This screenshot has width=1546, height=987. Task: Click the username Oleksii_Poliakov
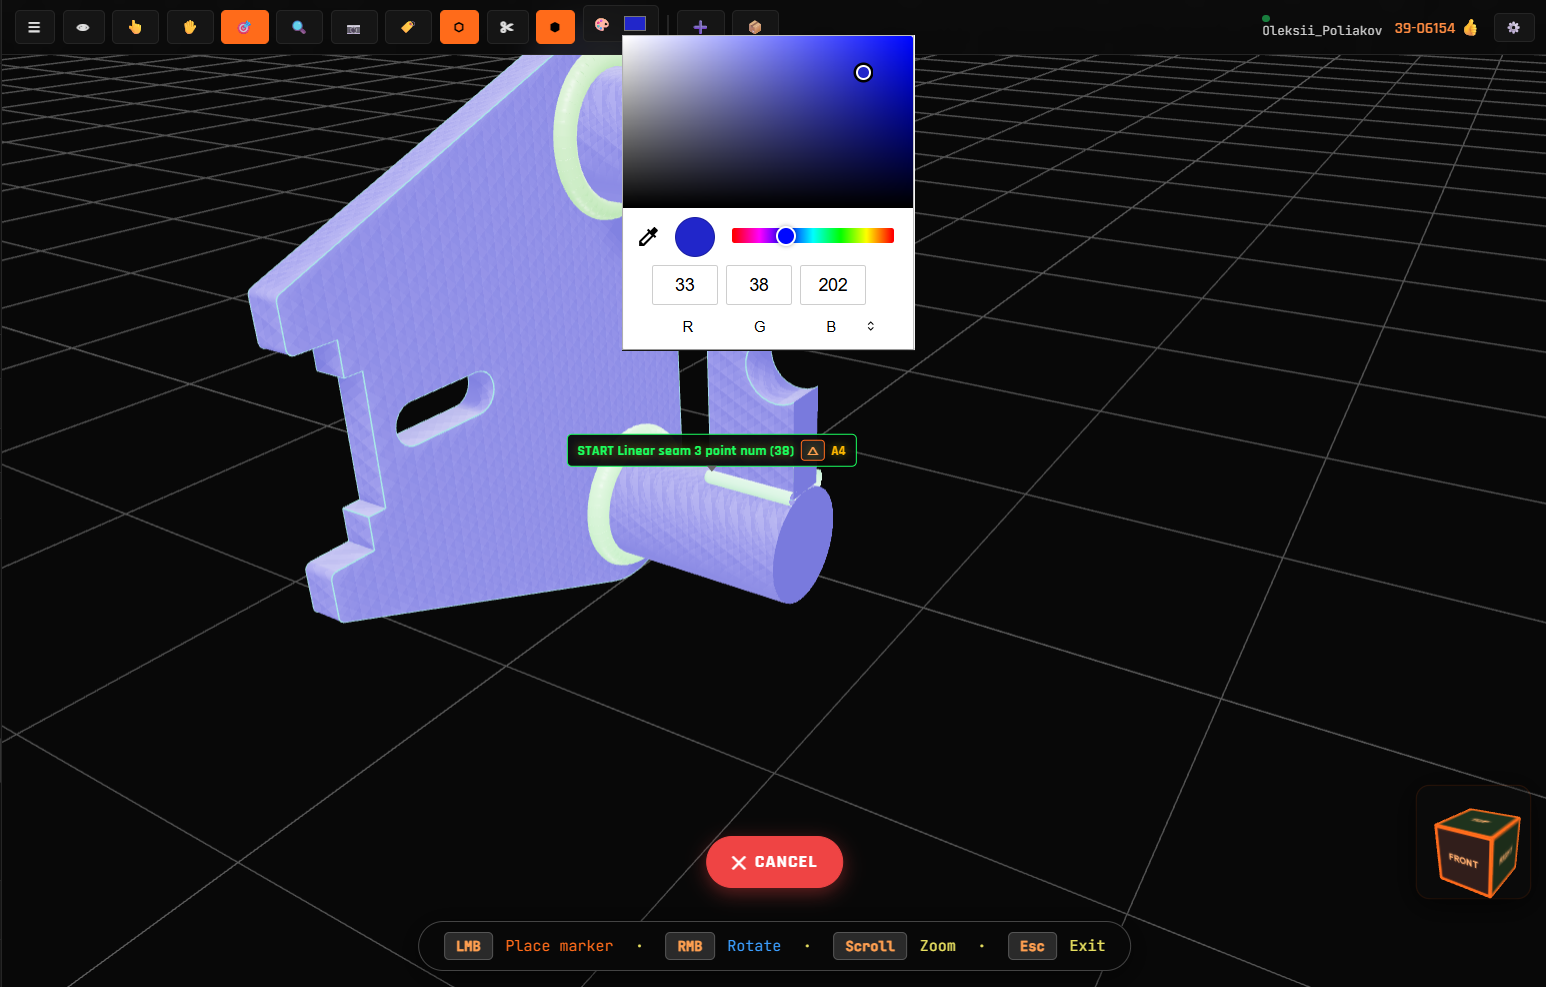[x=1322, y=30]
